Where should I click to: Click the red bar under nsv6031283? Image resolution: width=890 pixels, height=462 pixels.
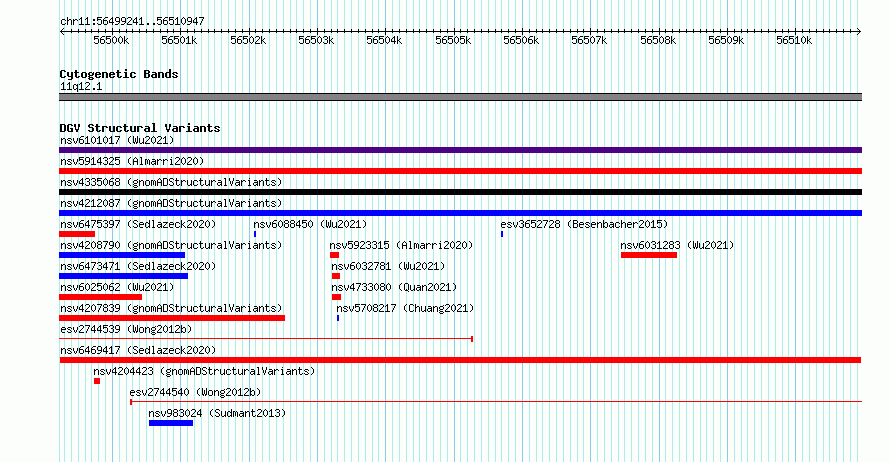pos(649,255)
